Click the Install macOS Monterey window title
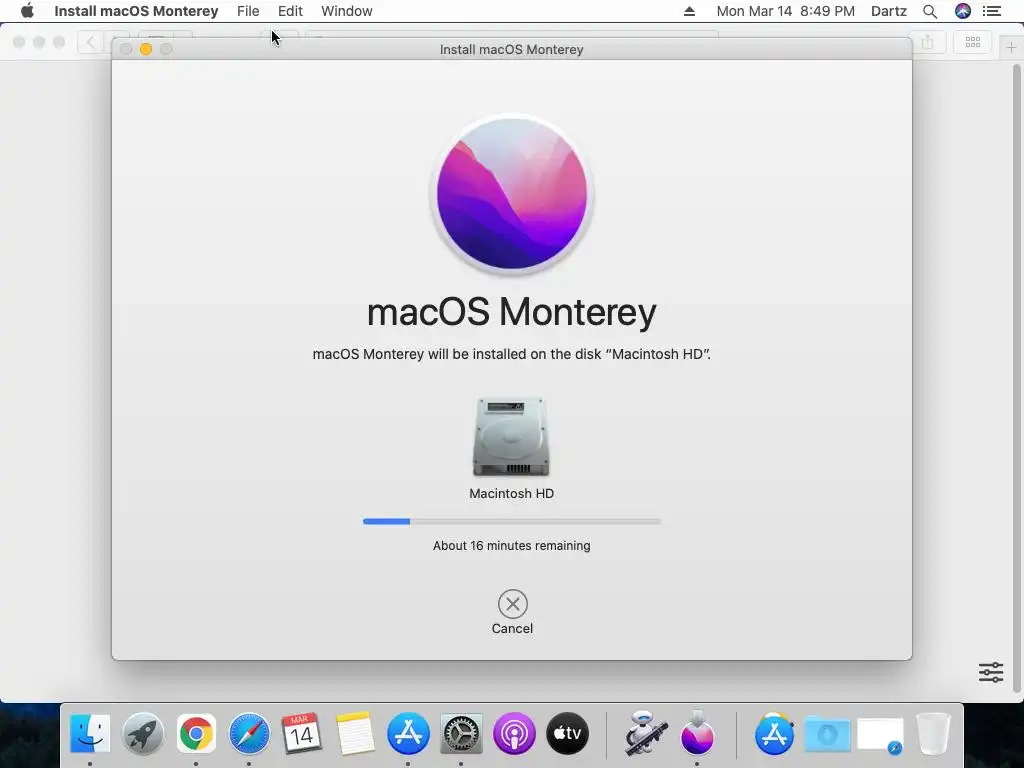 coord(511,50)
